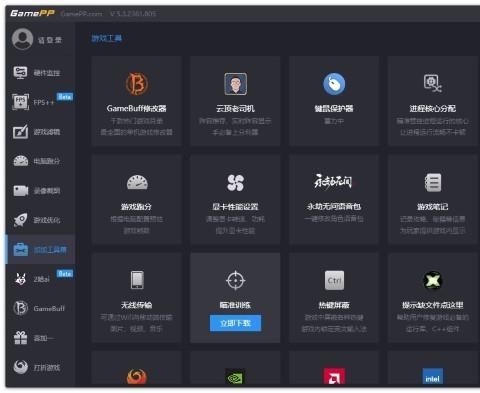The image size is (480, 393).
Task: Open the 永劫无间语音包 card
Action: pos(334,199)
